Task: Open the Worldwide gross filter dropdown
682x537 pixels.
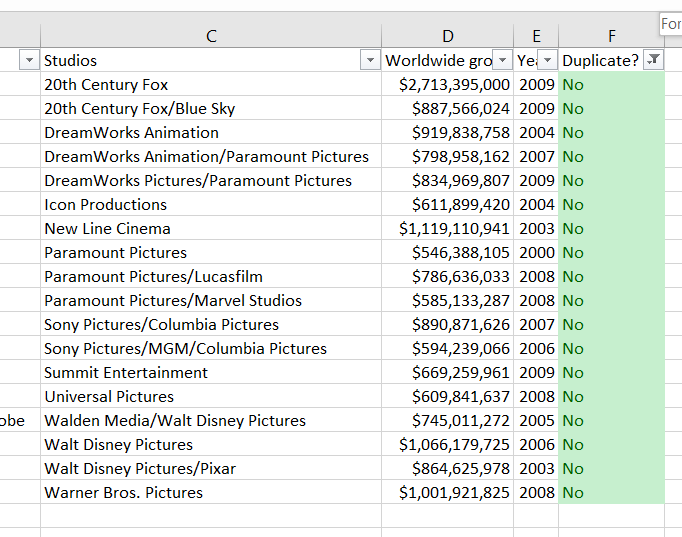Action: tap(502, 60)
